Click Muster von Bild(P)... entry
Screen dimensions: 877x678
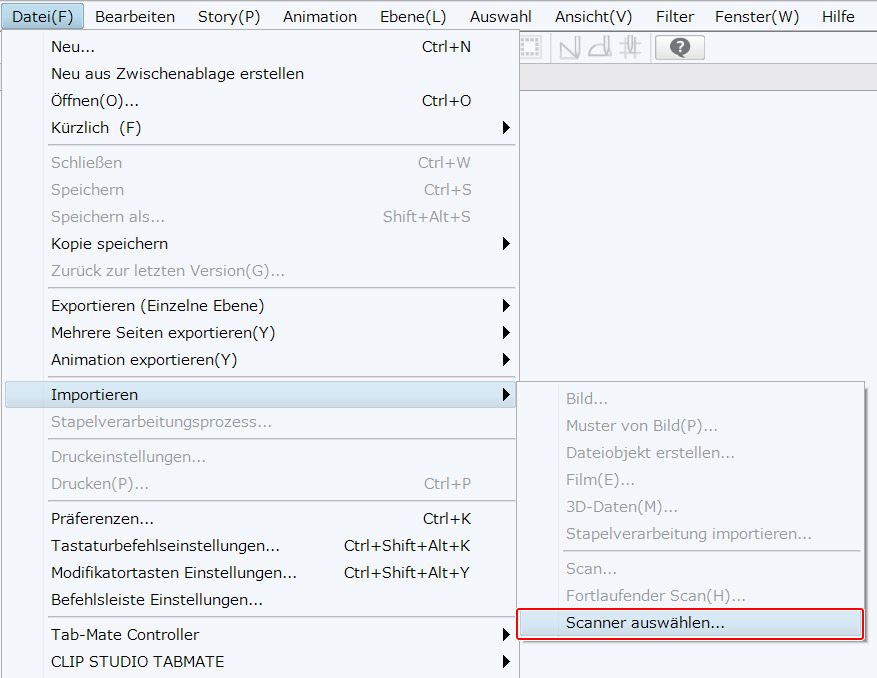(x=691, y=426)
